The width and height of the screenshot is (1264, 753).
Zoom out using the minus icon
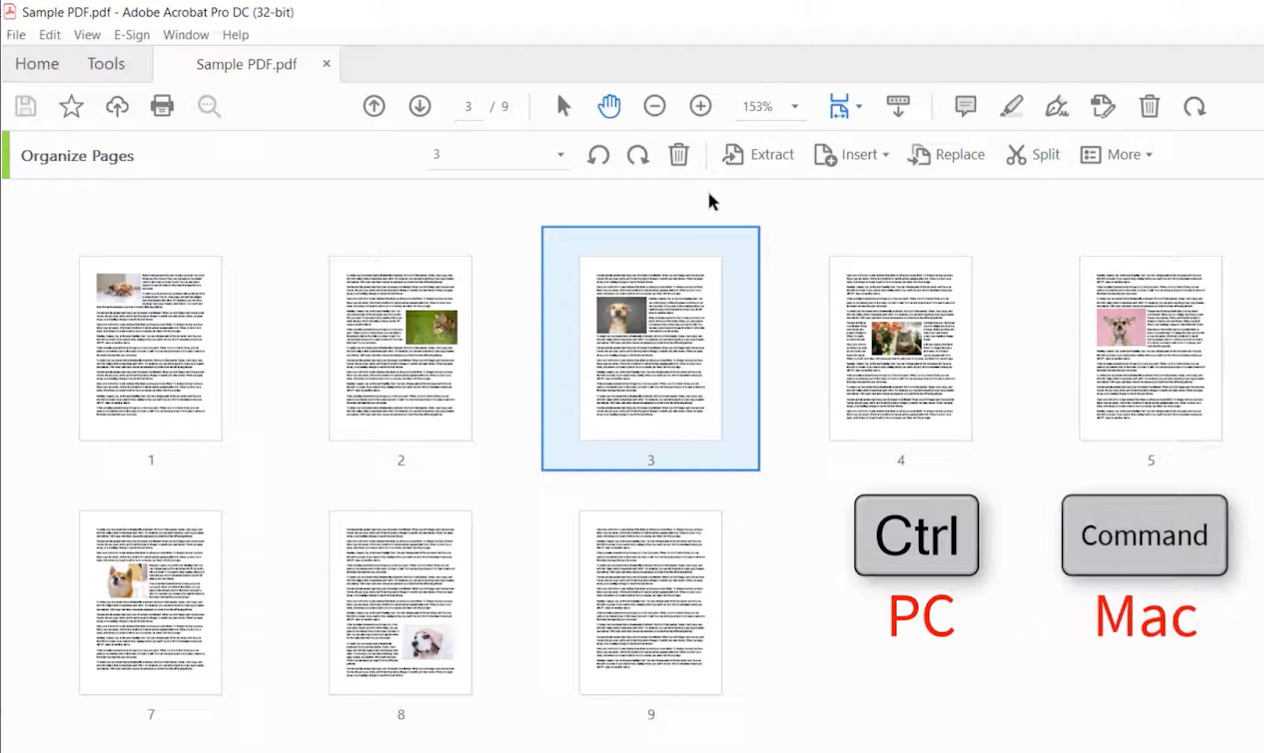(x=654, y=106)
